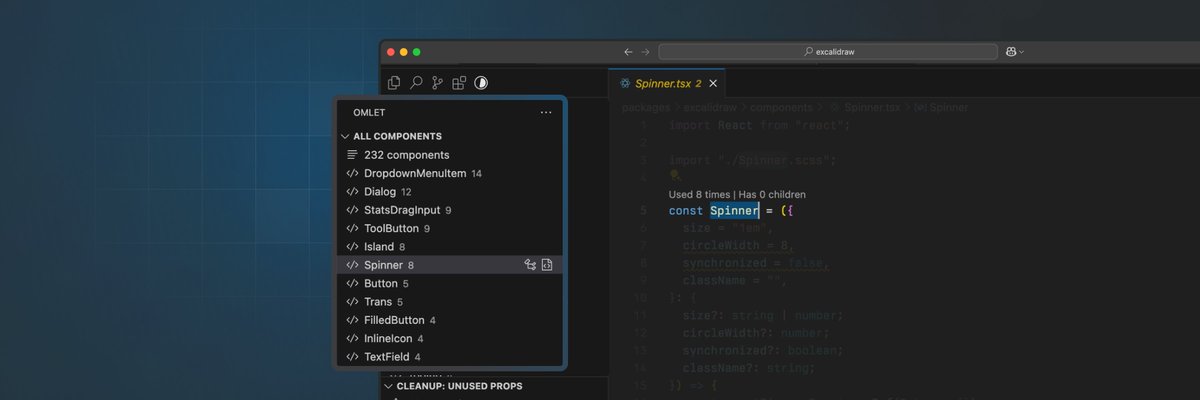Select DropdownMenuItem in the component list
Viewport: 1200px width, 400px height.
coord(449,173)
